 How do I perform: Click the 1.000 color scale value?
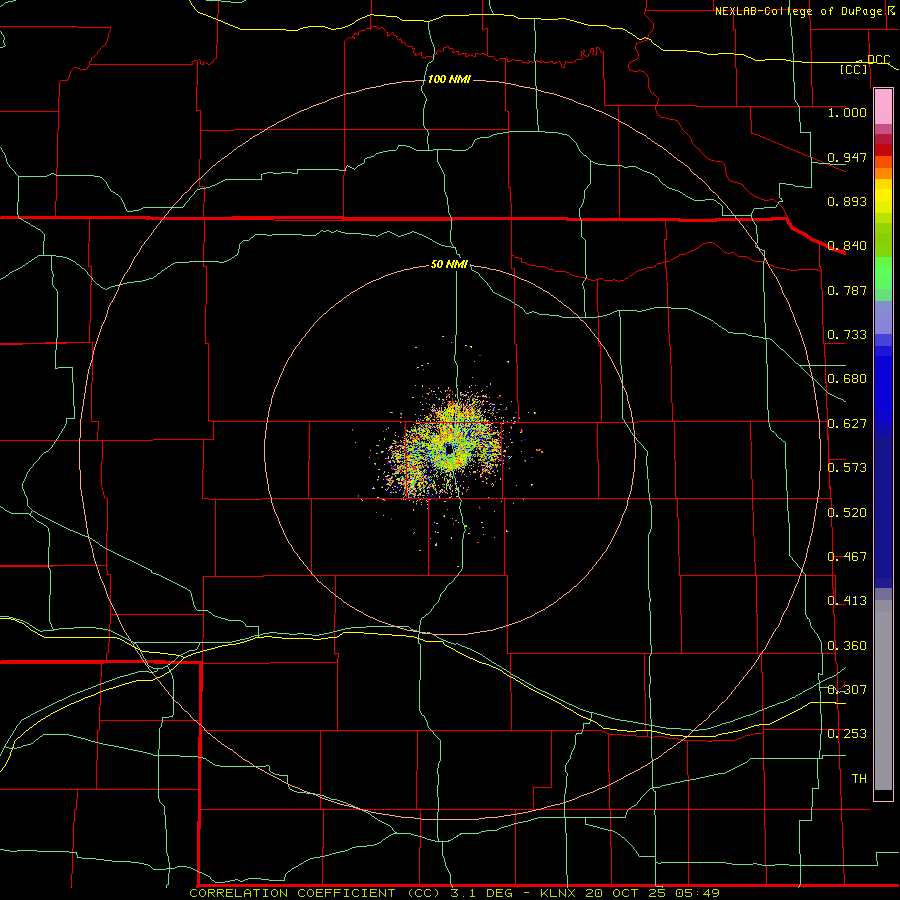(x=847, y=112)
